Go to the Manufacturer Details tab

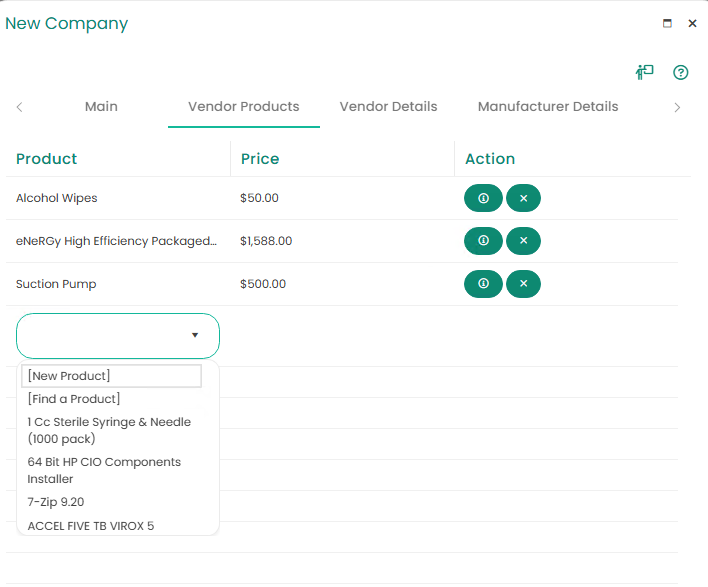tap(547, 107)
